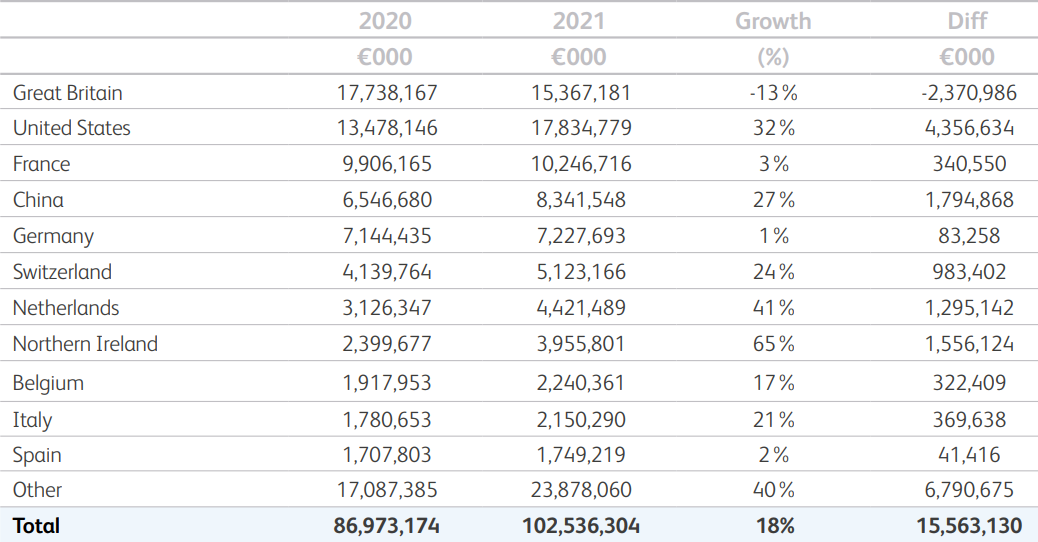Click the 6,790,675 diff cell
The width and height of the screenshot is (1038, 542).
(x=969, y=490)
